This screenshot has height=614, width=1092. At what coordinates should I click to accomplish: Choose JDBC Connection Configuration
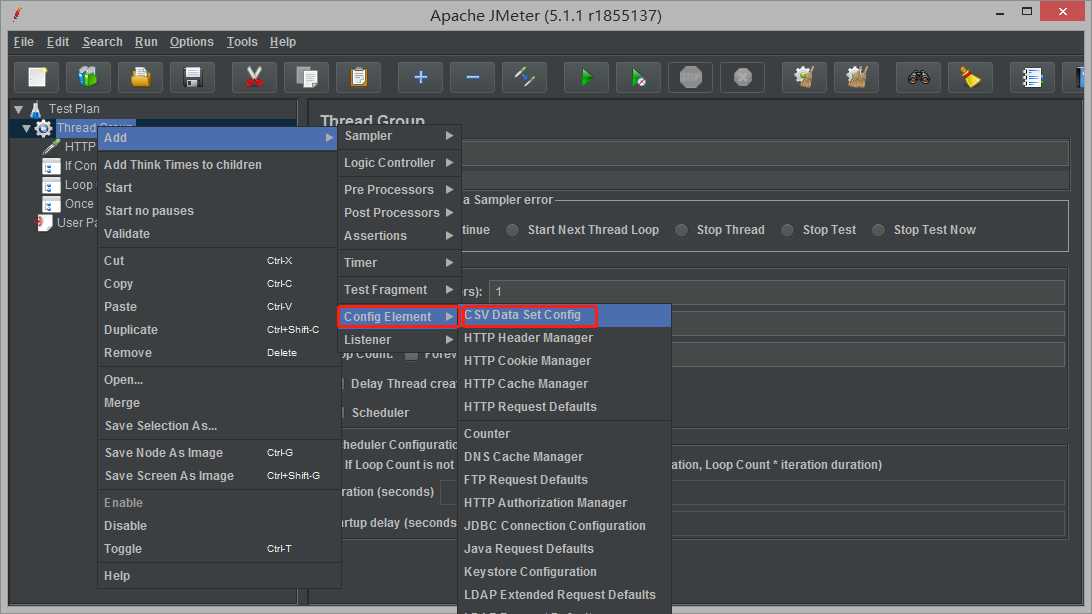tap(564, 526)
